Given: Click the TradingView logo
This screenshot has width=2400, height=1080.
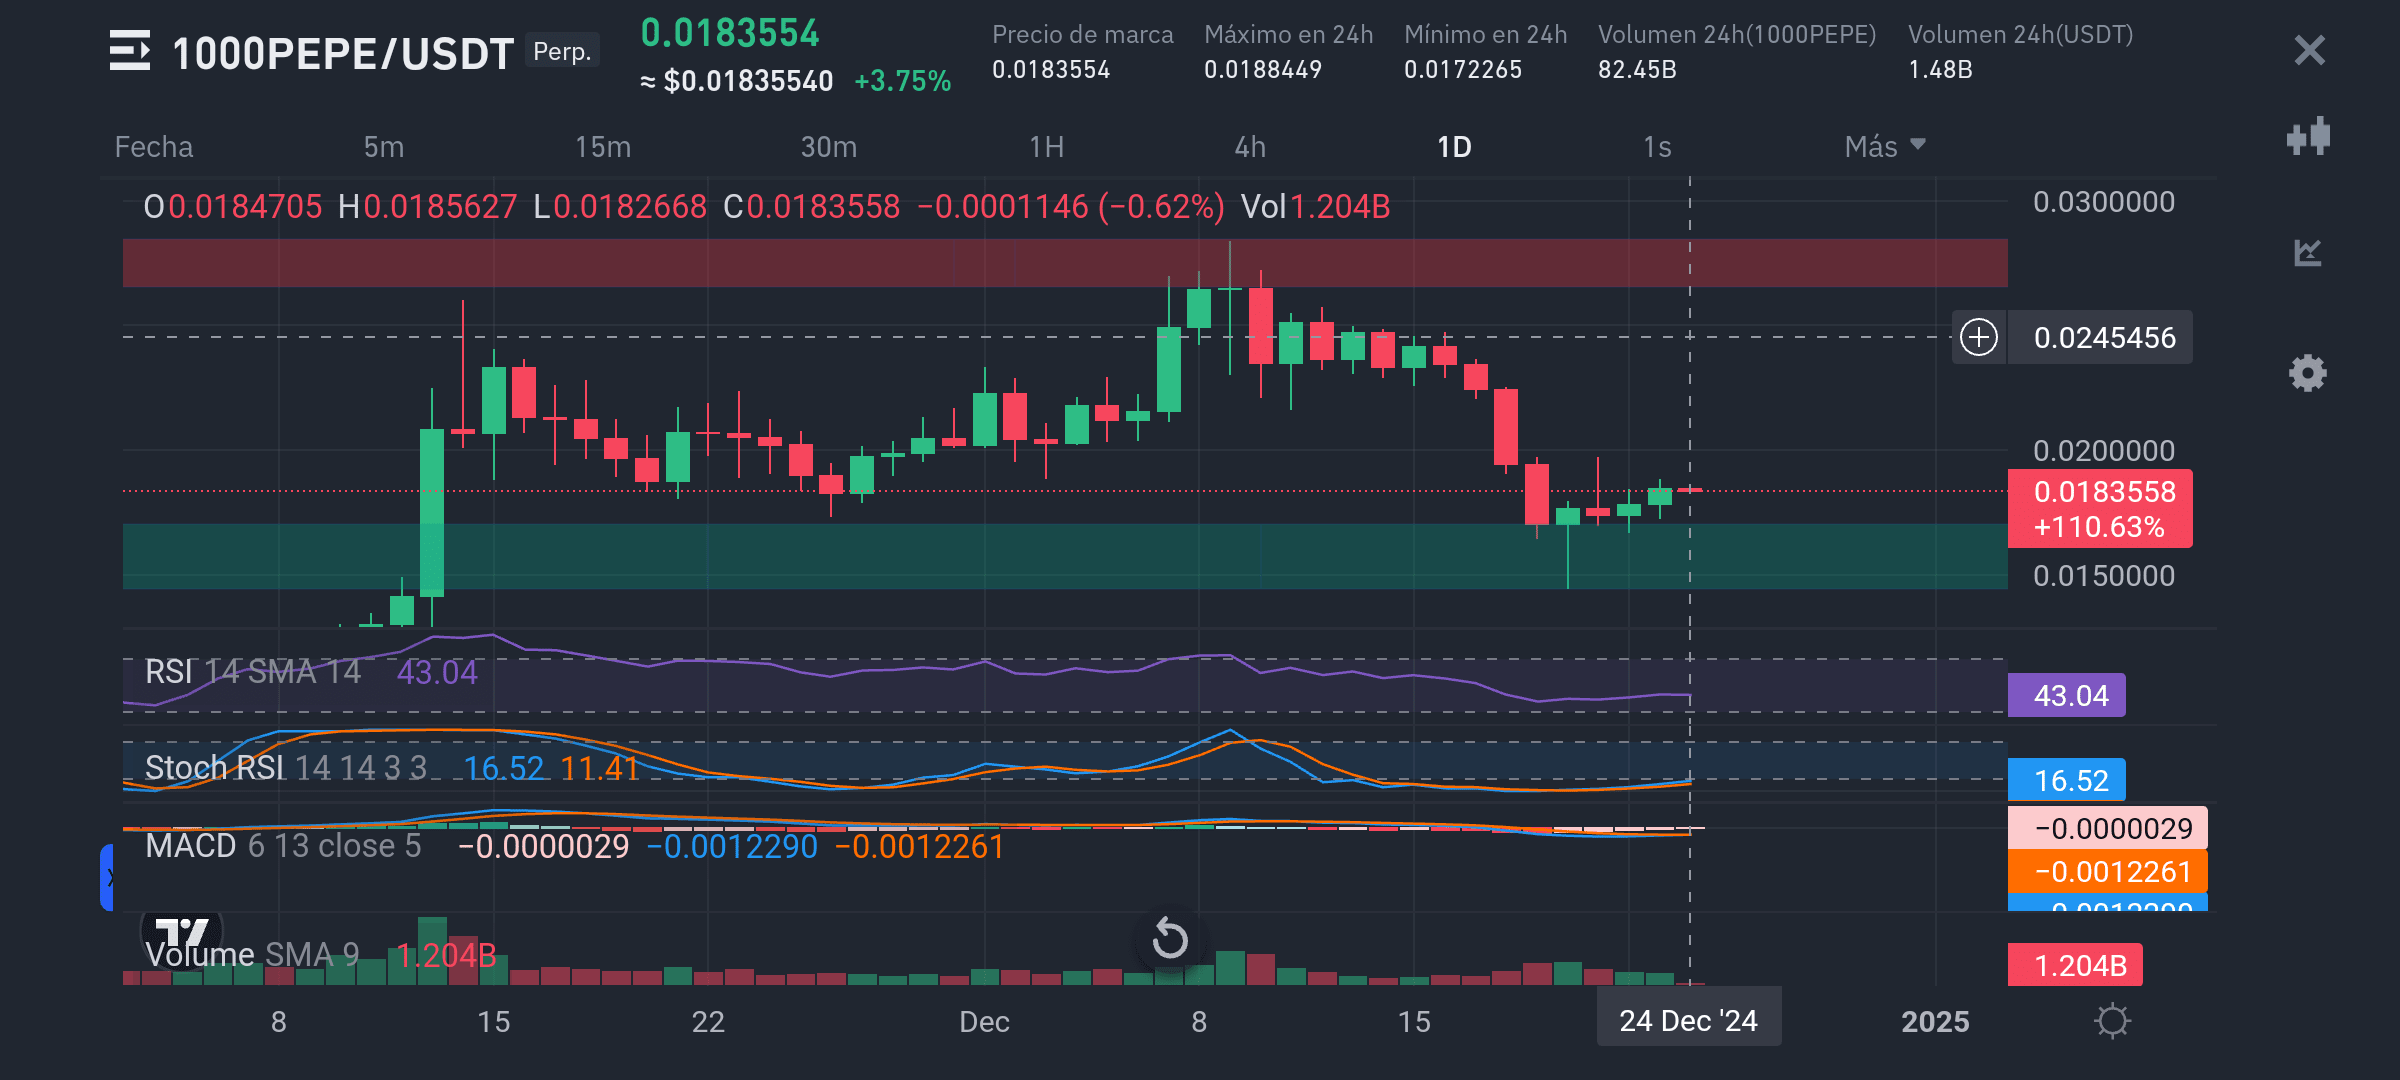Looking at the screenshot, I should click(181, 931).
